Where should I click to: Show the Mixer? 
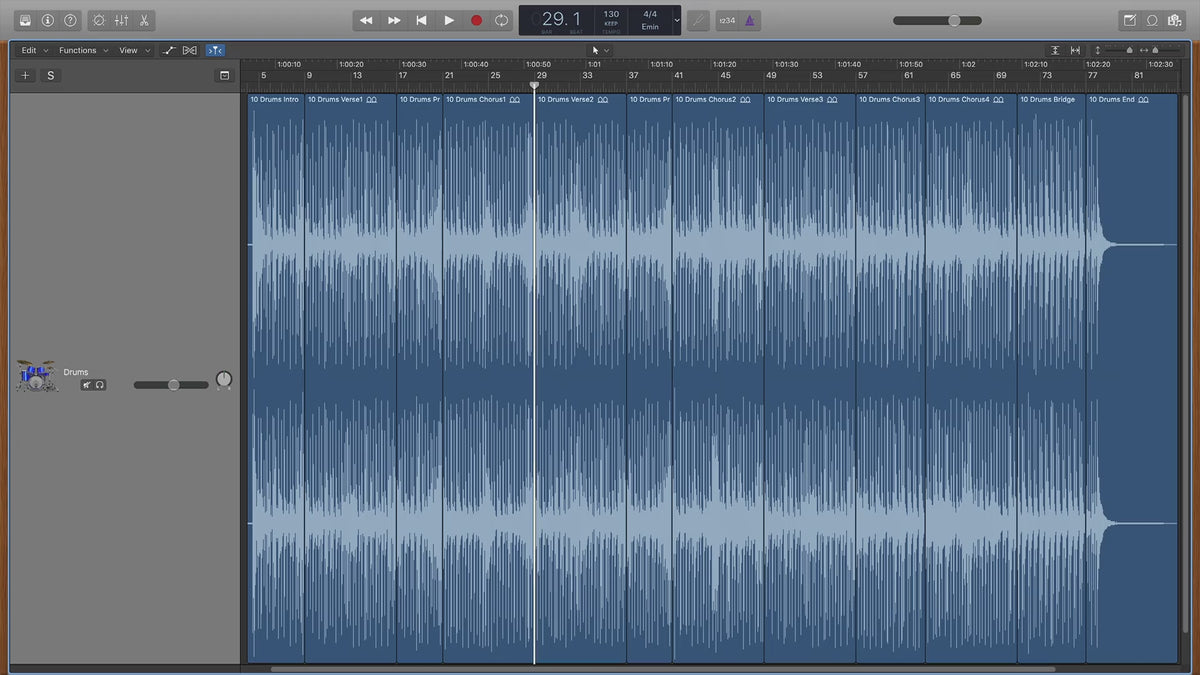(121, 20)
